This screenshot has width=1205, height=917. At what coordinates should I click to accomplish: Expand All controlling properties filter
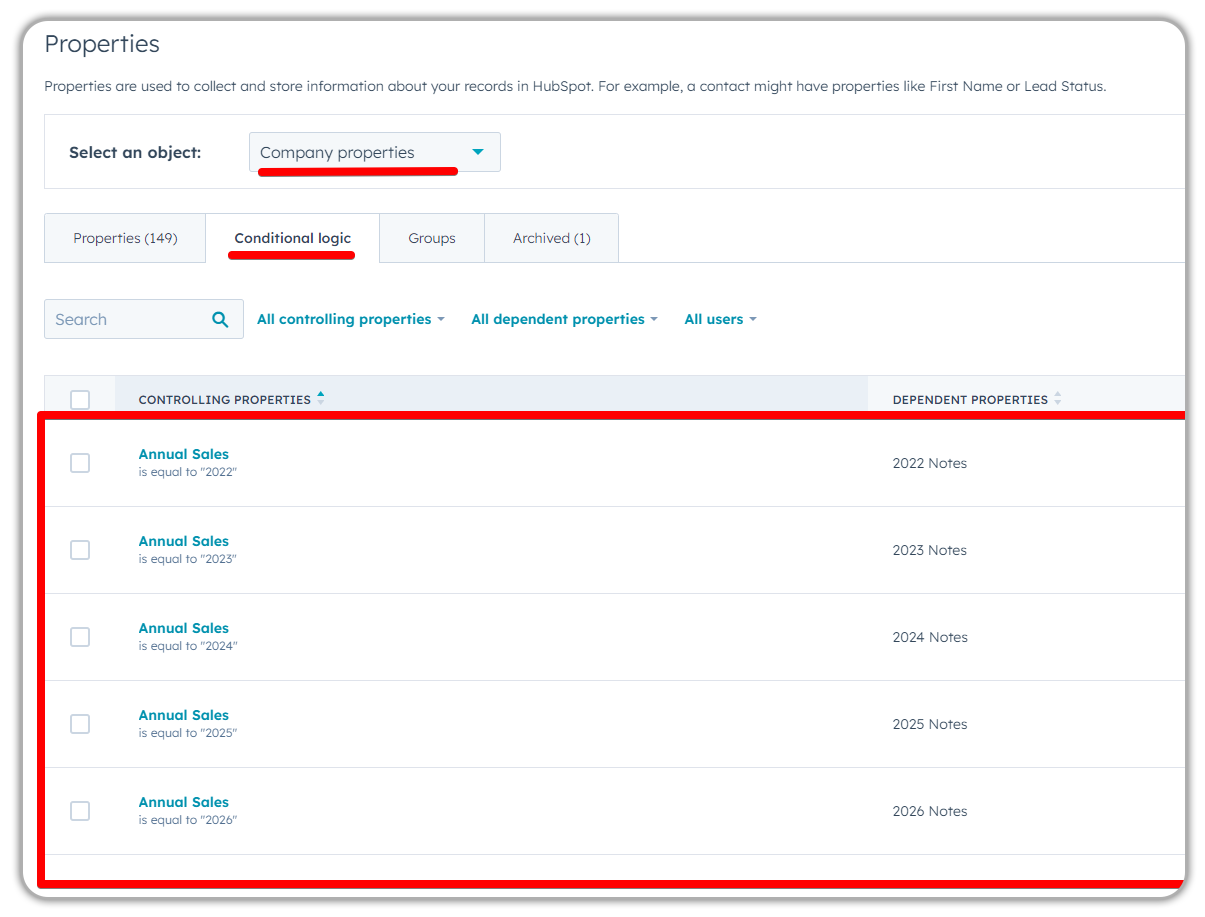click(x=350, y=320)
